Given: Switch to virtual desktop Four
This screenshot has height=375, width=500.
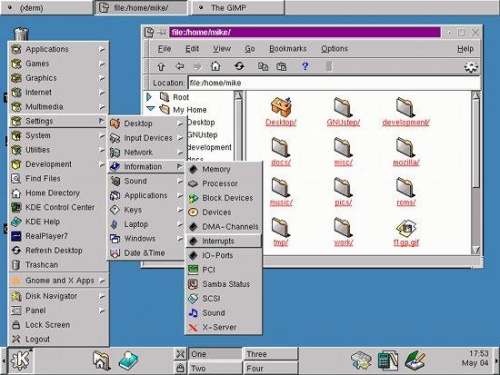Looking at the screenshot, I should [270, 368].
